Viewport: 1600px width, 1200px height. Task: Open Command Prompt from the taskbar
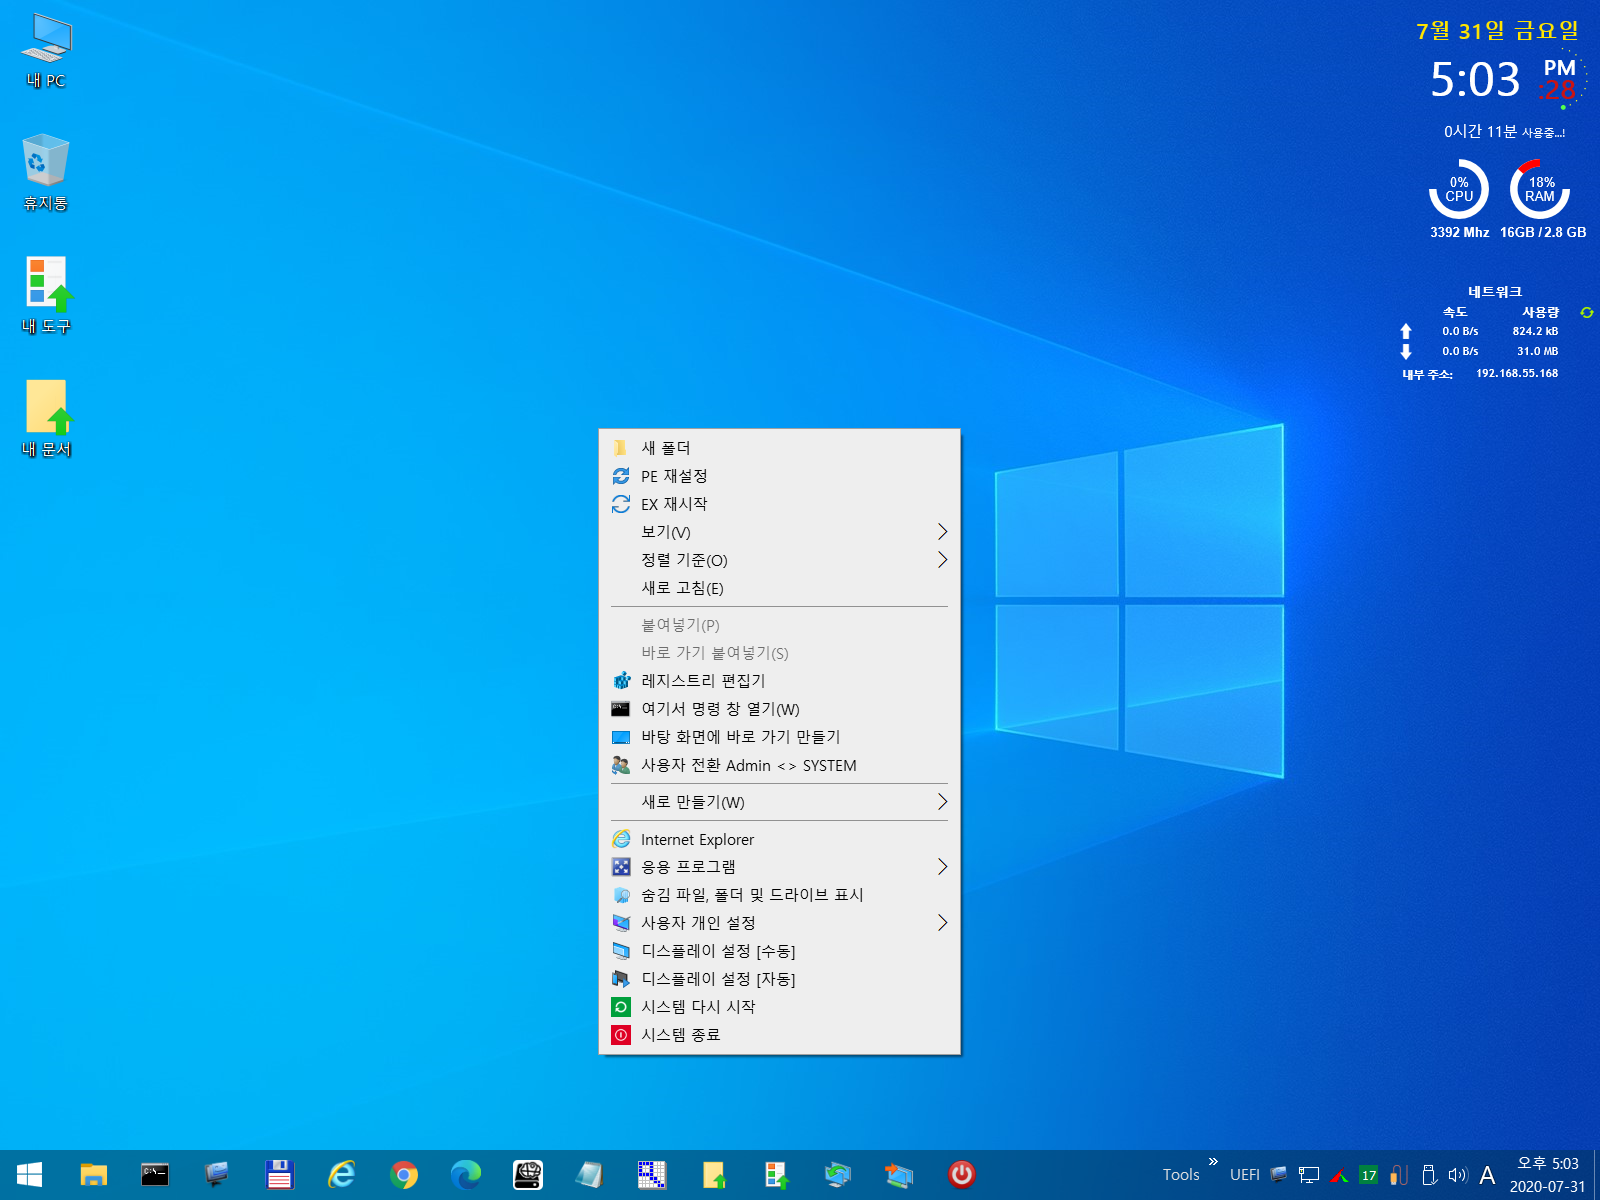(155, 1175)
